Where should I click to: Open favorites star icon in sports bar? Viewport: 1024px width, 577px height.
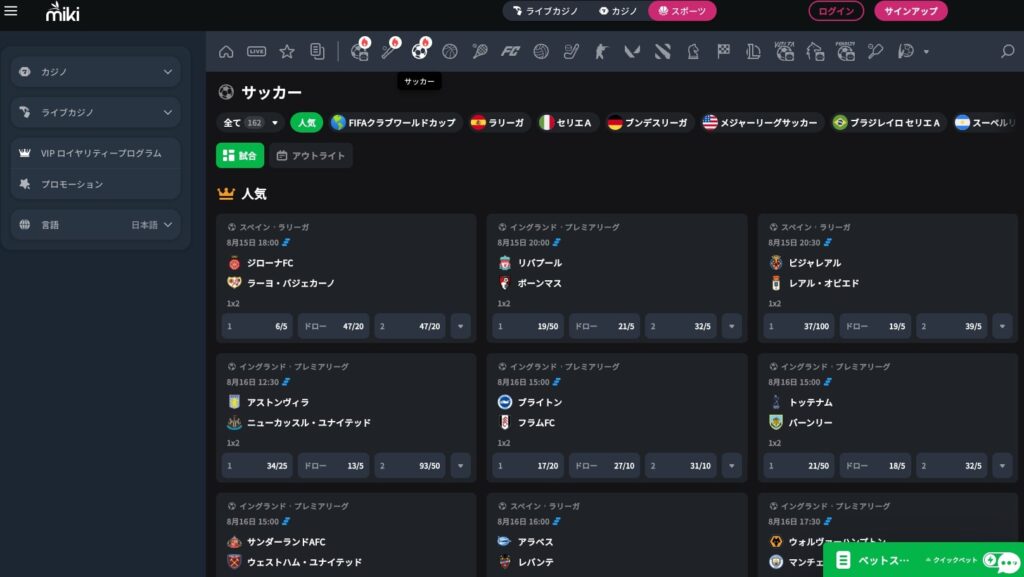click(287, 51)
